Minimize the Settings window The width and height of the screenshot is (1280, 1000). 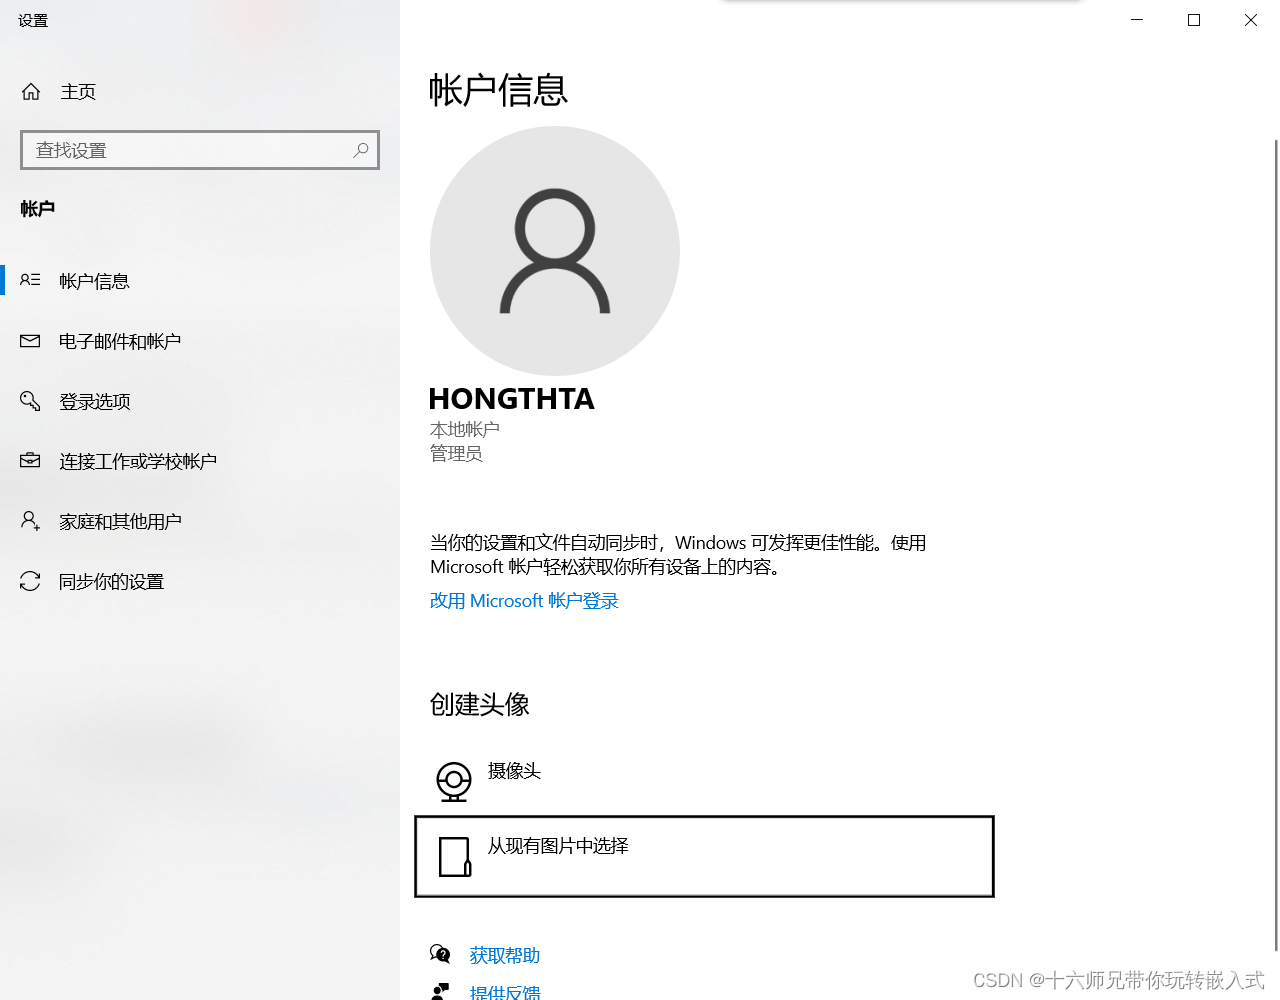click(x=1137, y=20)
